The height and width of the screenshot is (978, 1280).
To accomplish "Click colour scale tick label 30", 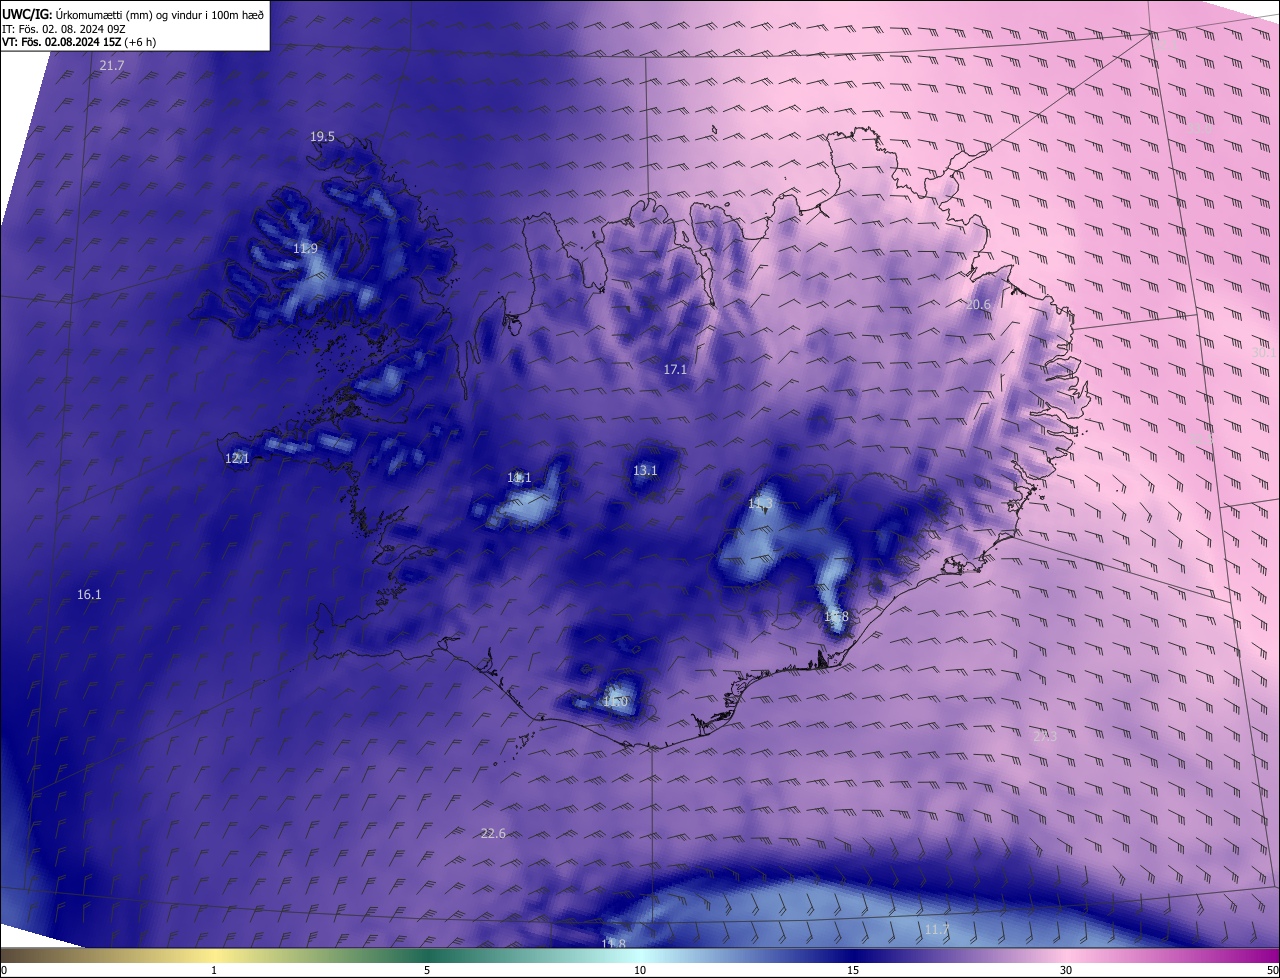I will (1066, 970).
